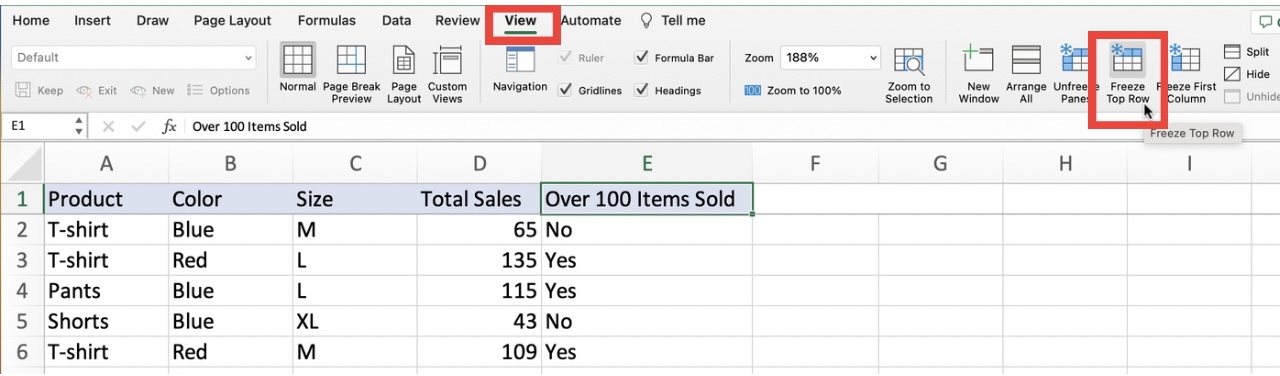
Task: Click Freeze Top Row
Action: tap(1127, 74)
